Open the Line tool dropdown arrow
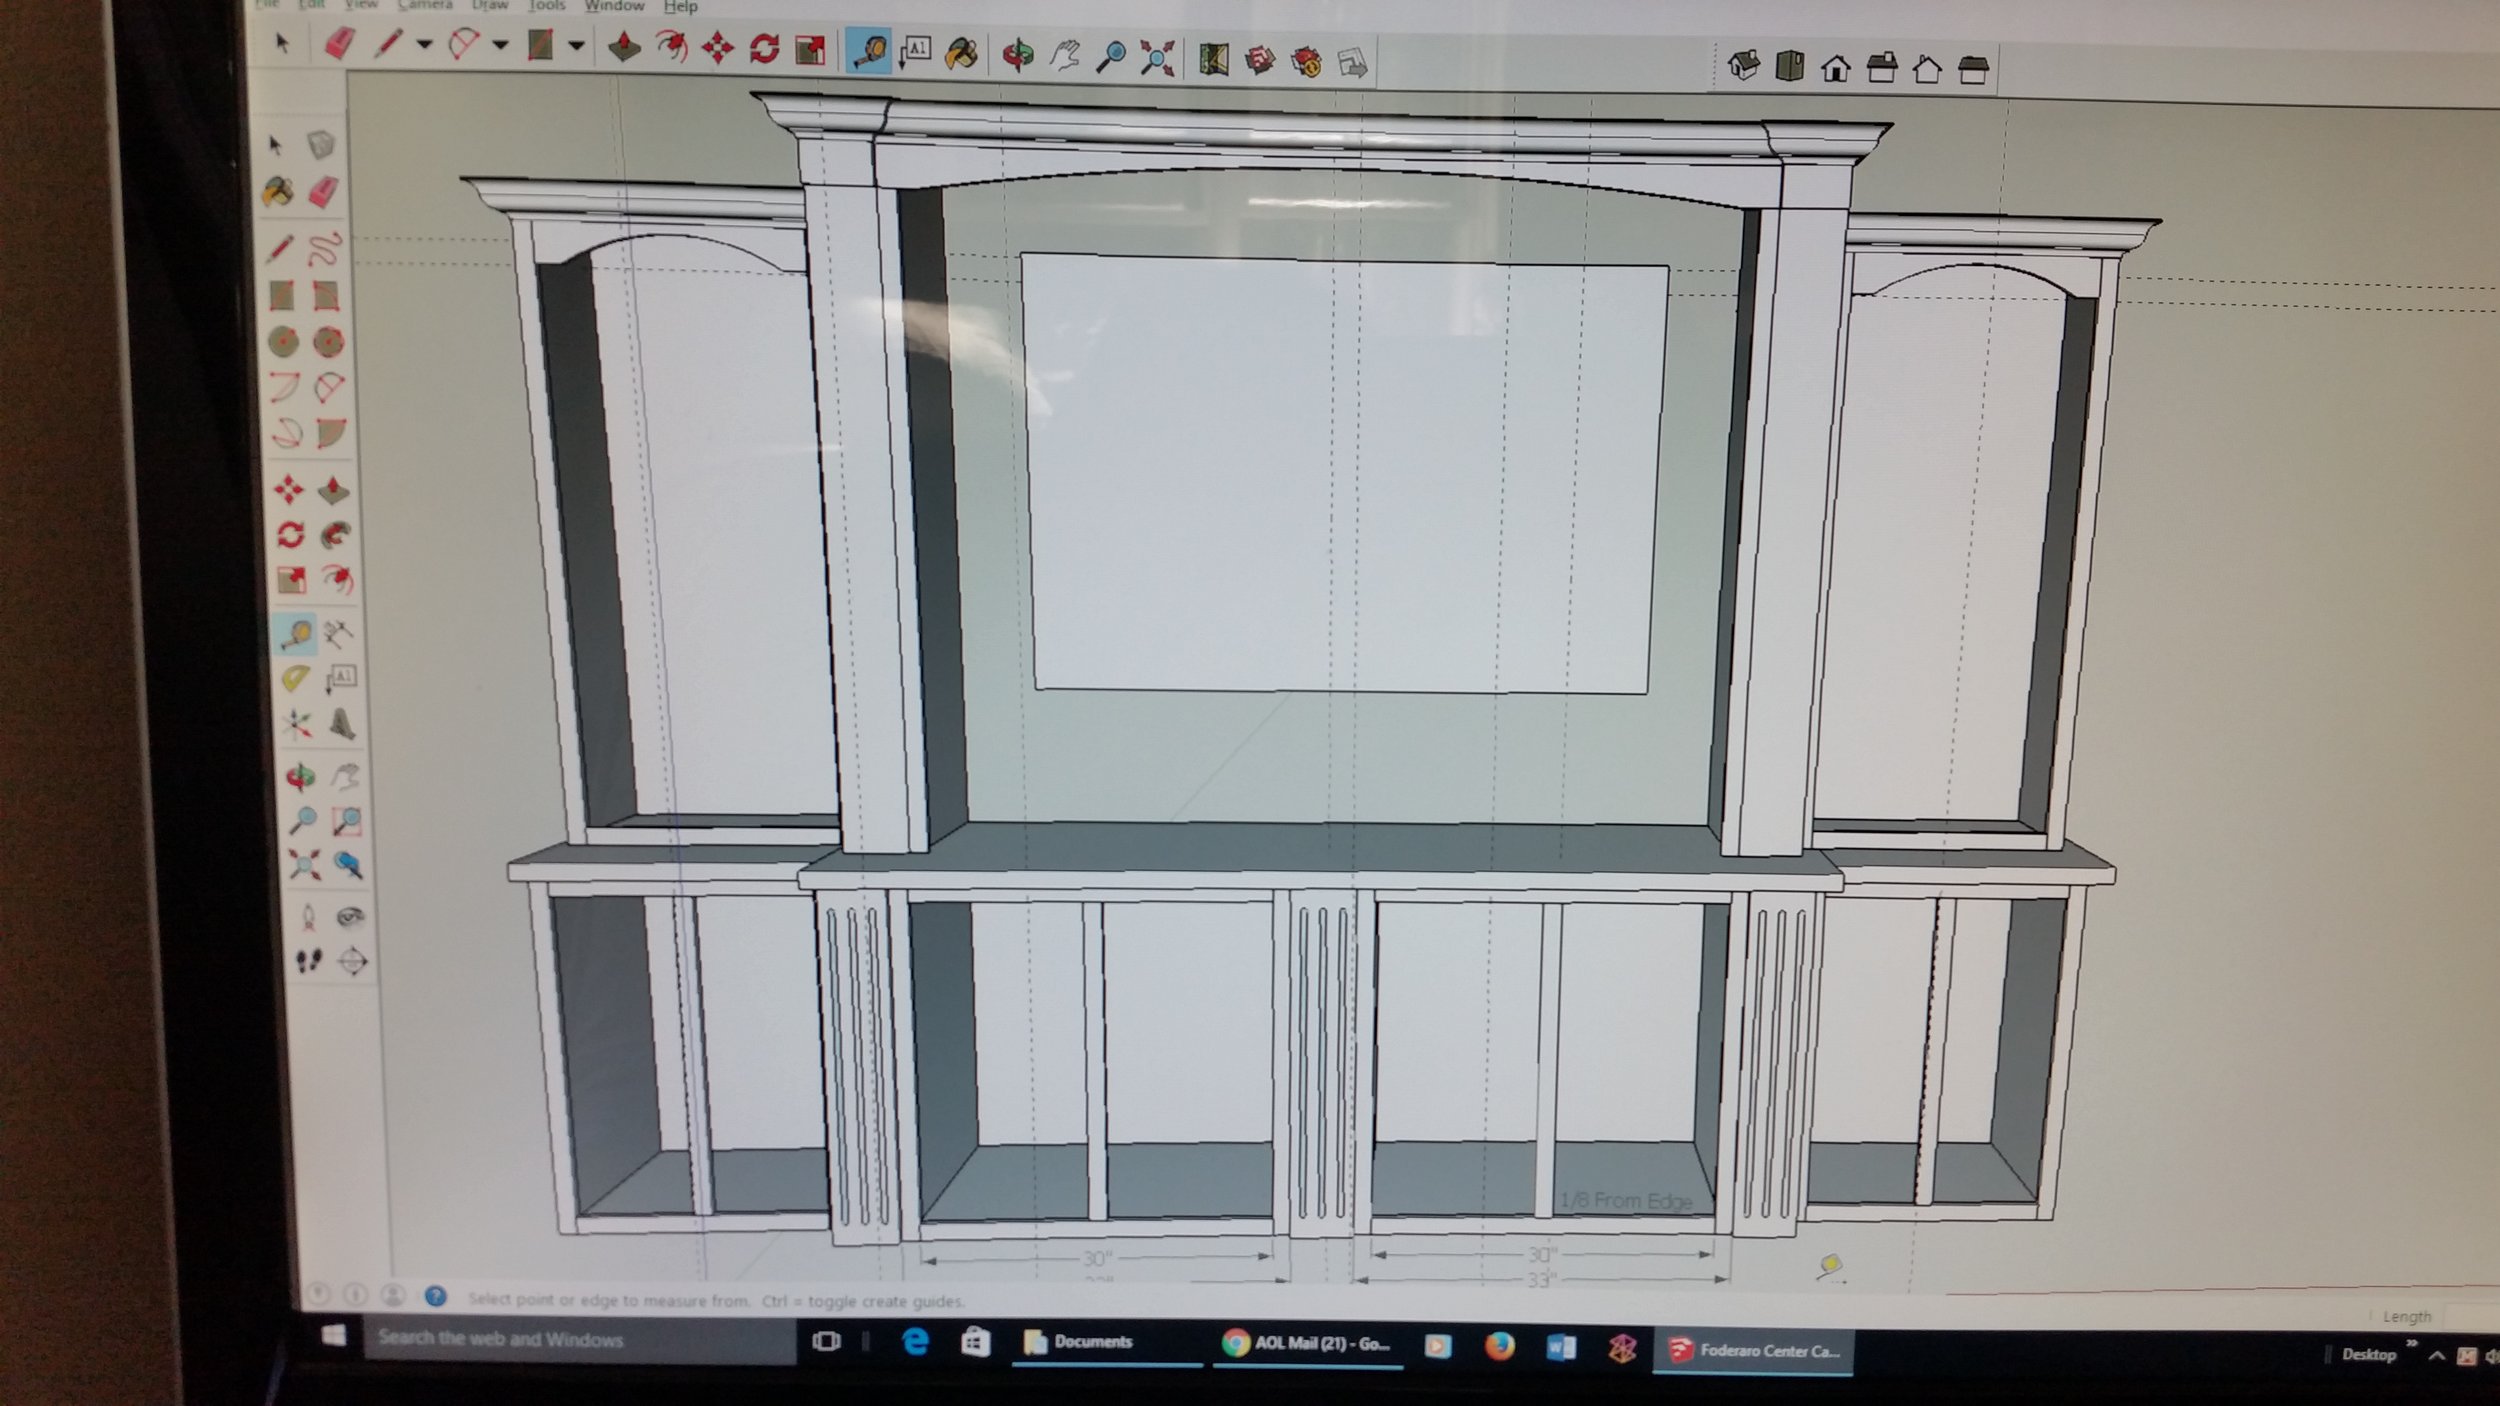The height and width of the screenshot is (1406, 2500). (x=424, y=45)
